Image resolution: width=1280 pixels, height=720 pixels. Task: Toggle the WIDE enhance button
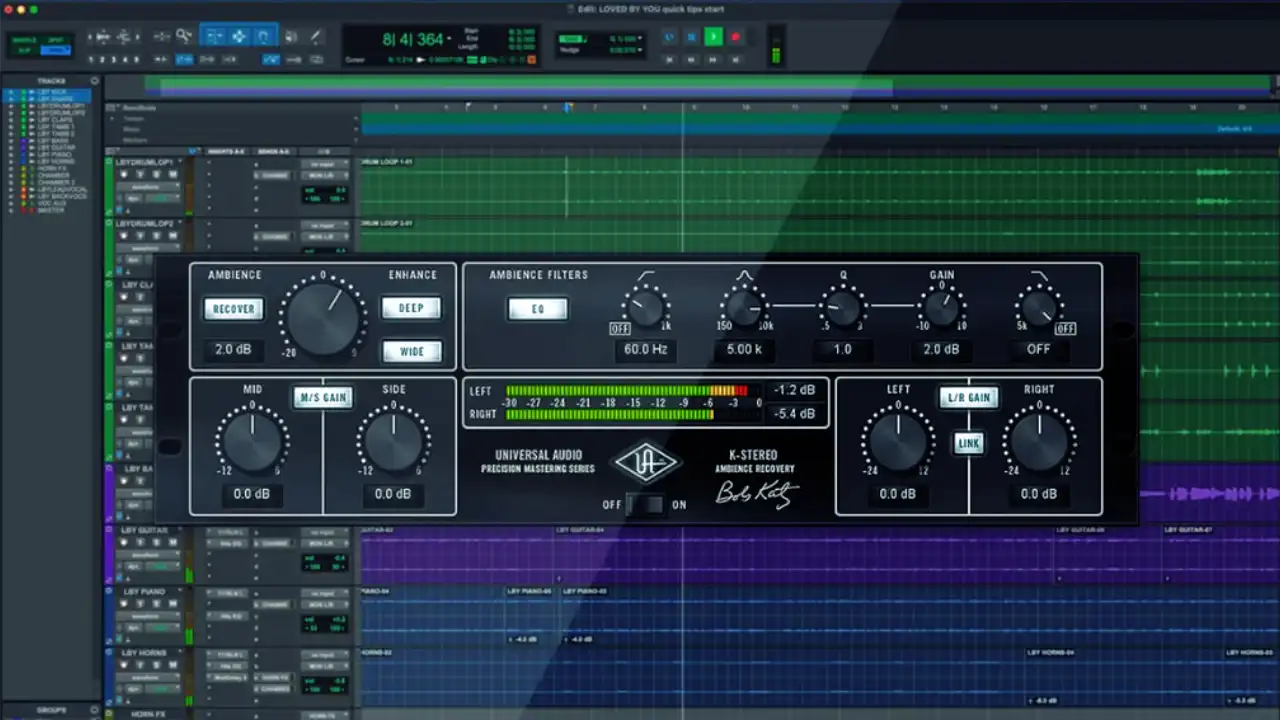411,351
